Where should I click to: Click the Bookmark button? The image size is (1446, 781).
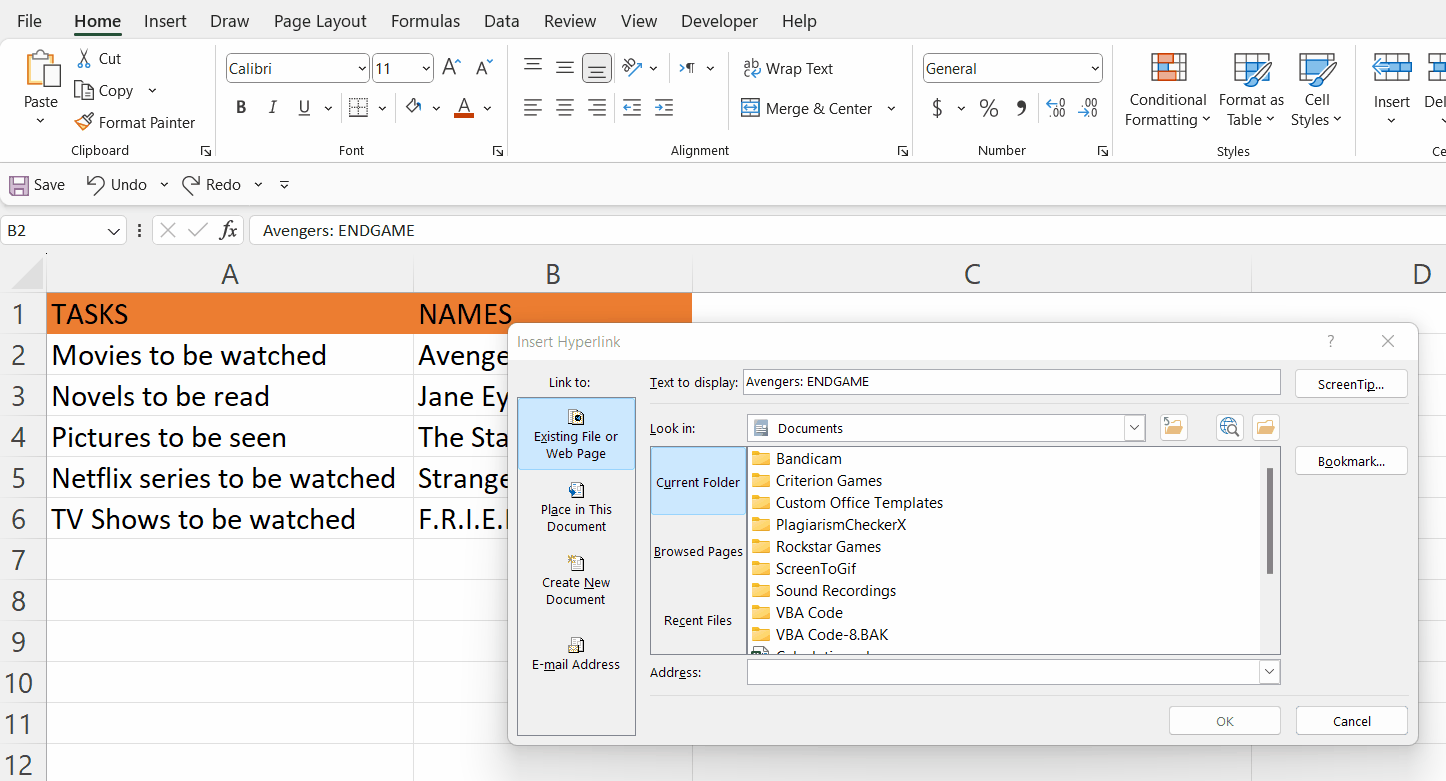[x=1351, y=460]
